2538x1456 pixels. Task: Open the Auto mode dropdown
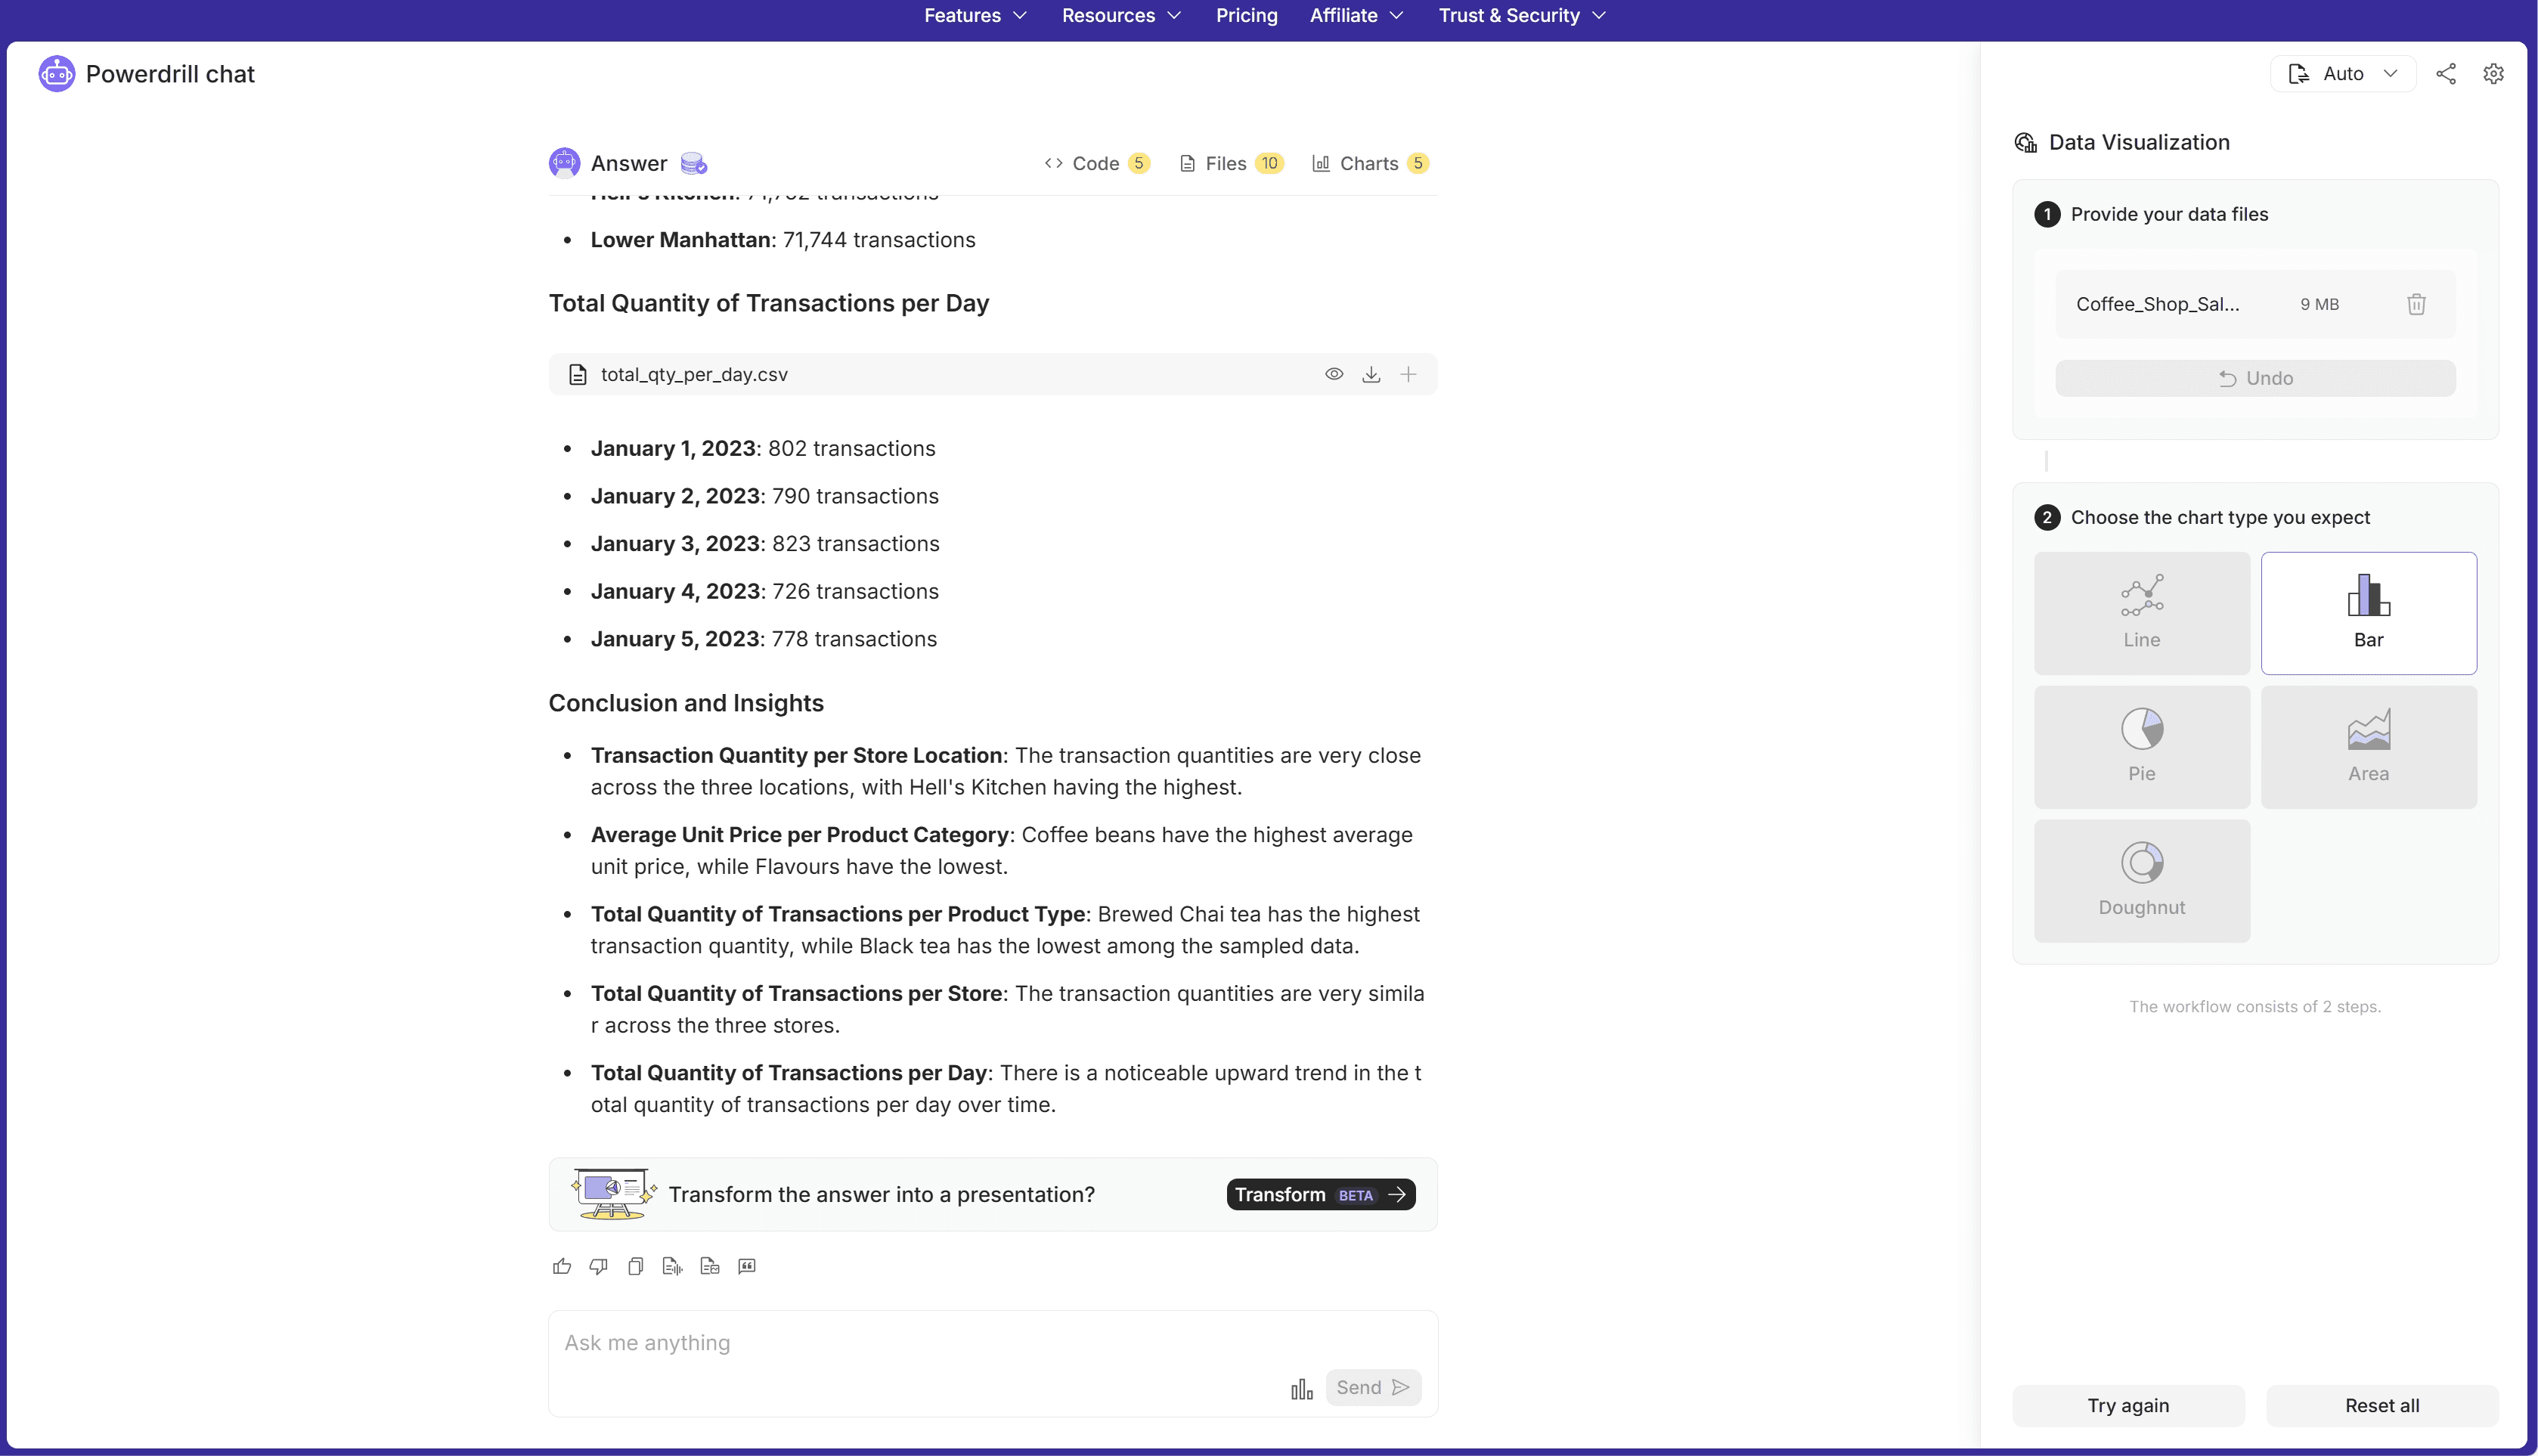pos(2343,74)
